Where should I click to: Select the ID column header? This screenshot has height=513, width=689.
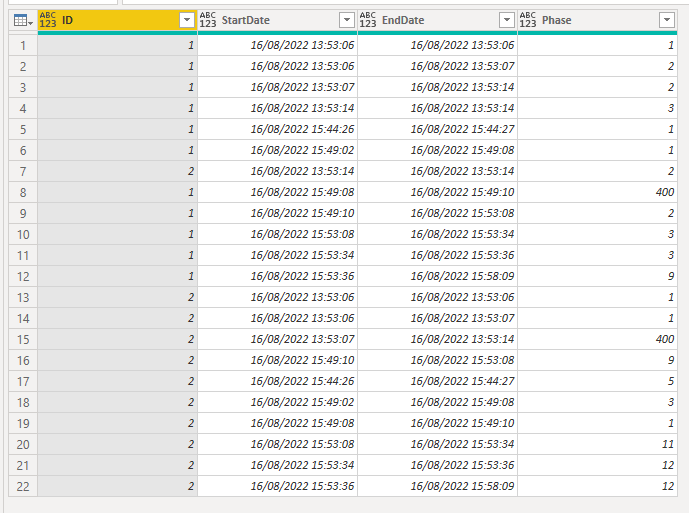pyautogui.click(x=117, y=20)
